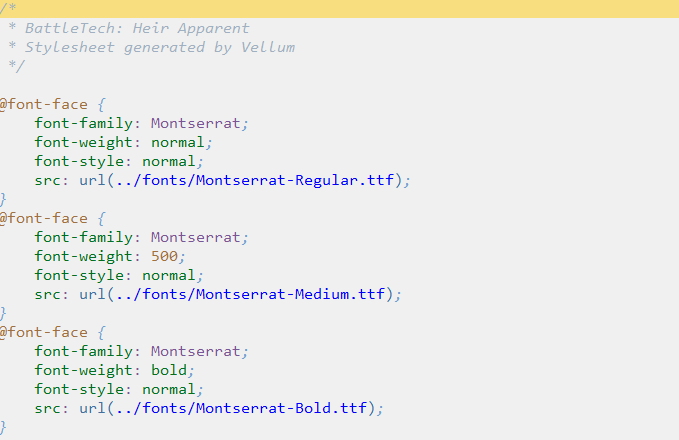Viewport: 679px width, 440px height.
Task: Click the font-weight value 500
Action: 164,256
